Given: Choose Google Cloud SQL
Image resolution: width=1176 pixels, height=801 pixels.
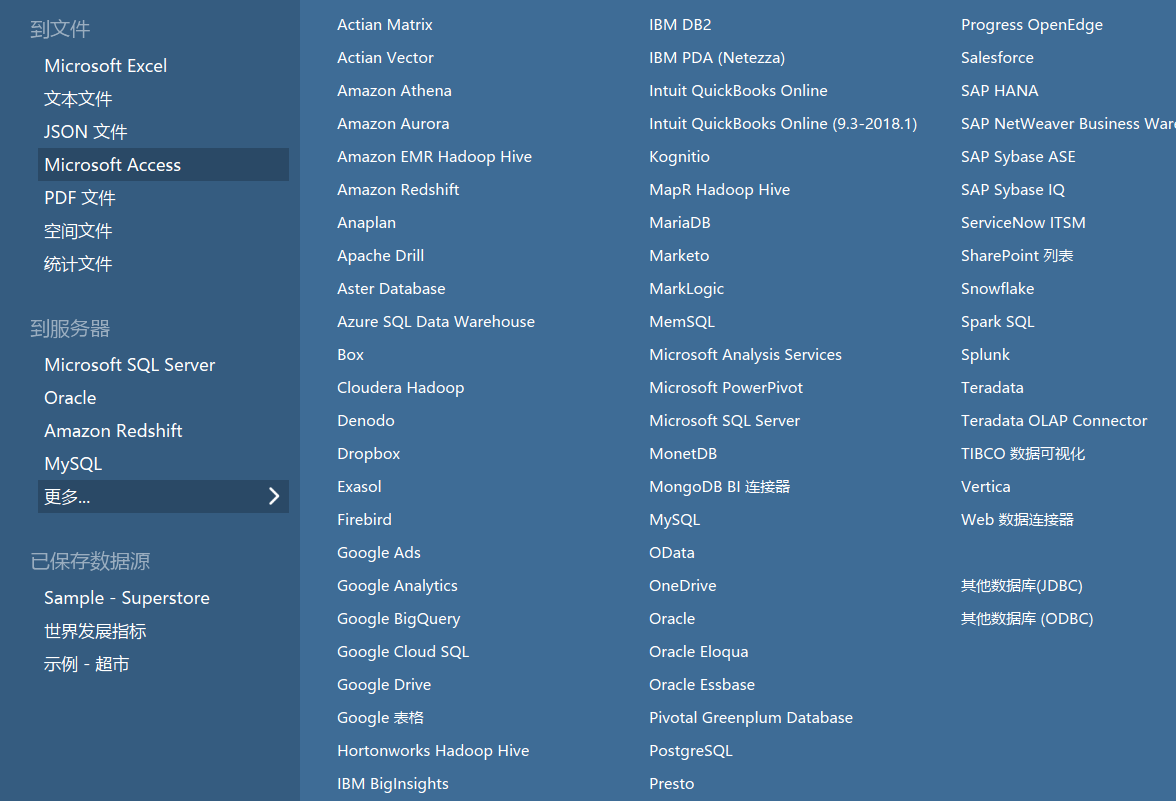Looking at the screenshot, I should coord(403,652).
